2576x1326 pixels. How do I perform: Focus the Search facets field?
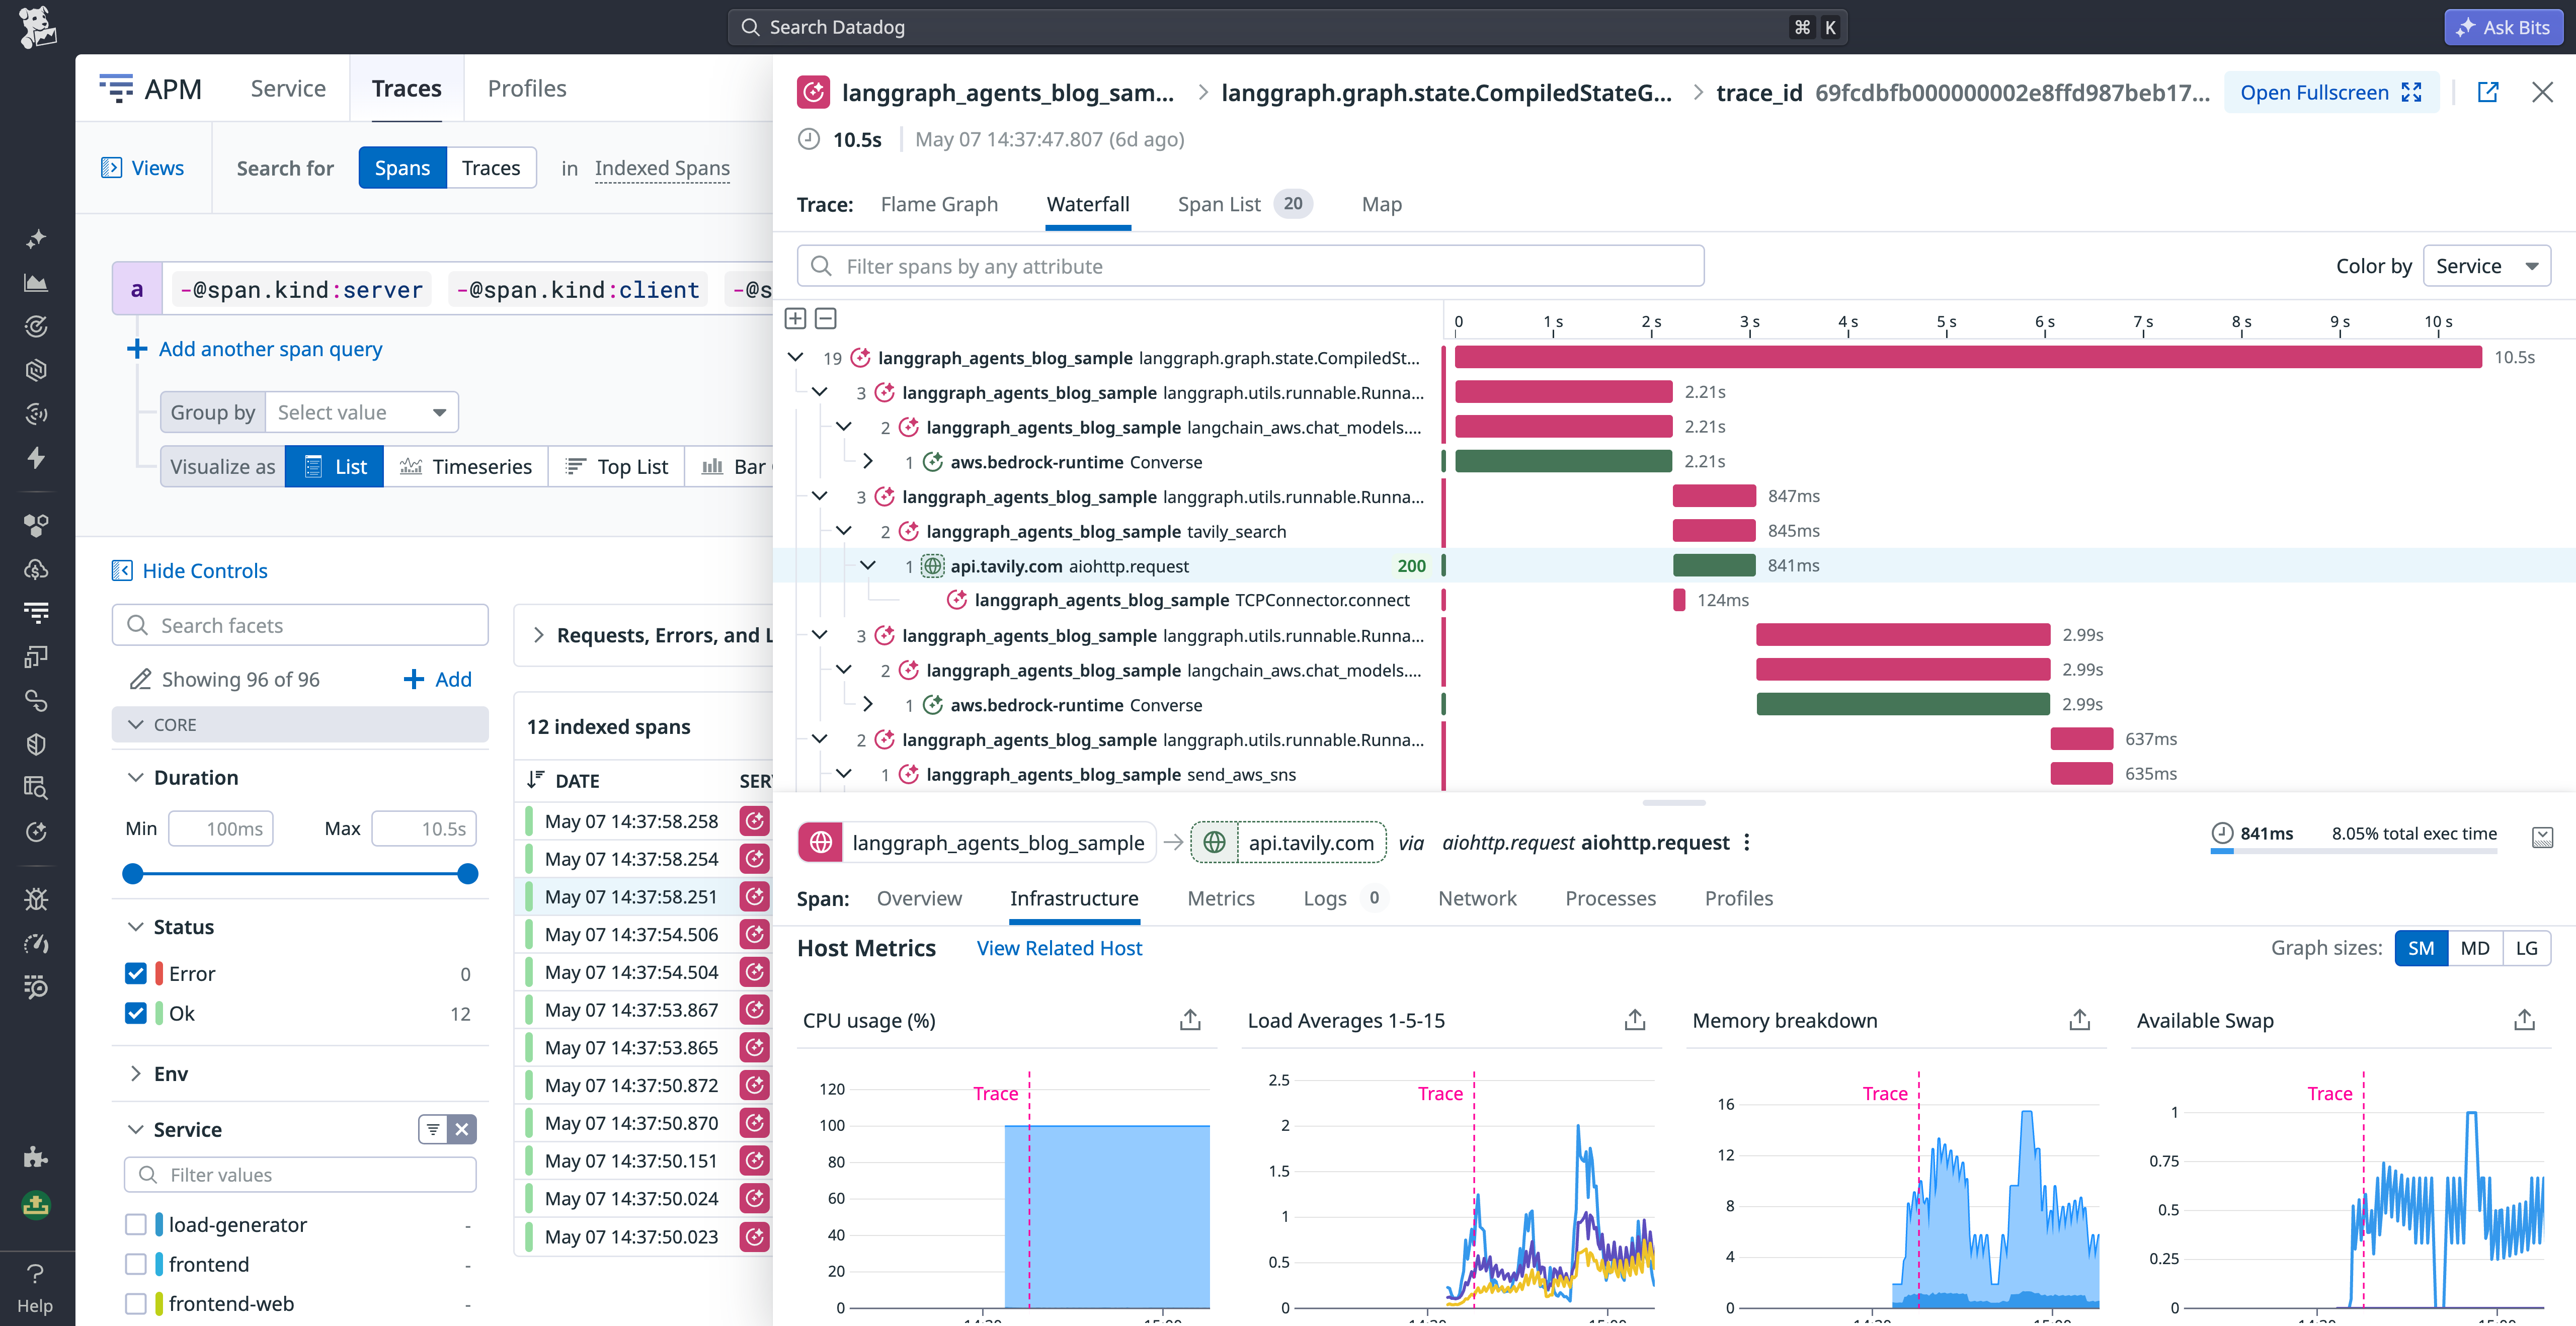[x=300, y=625]
